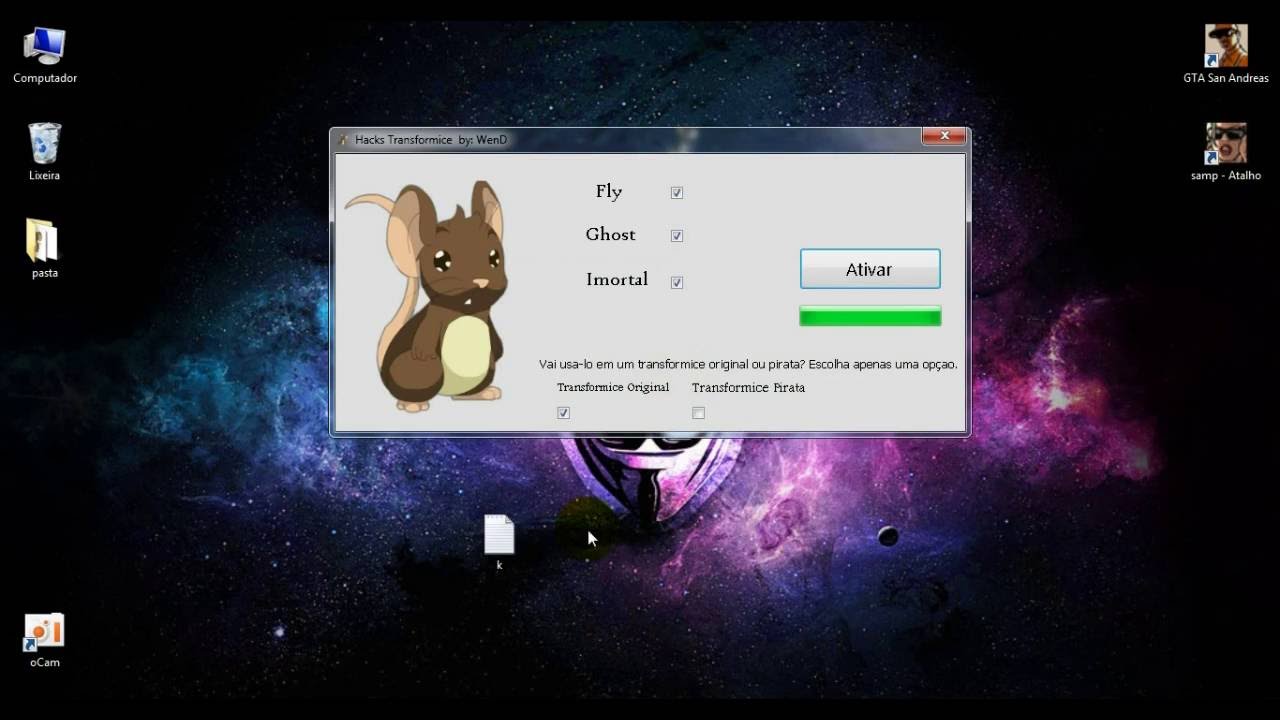
Task: Select the file named k on desktop
Action: click(x=499, y=542)
